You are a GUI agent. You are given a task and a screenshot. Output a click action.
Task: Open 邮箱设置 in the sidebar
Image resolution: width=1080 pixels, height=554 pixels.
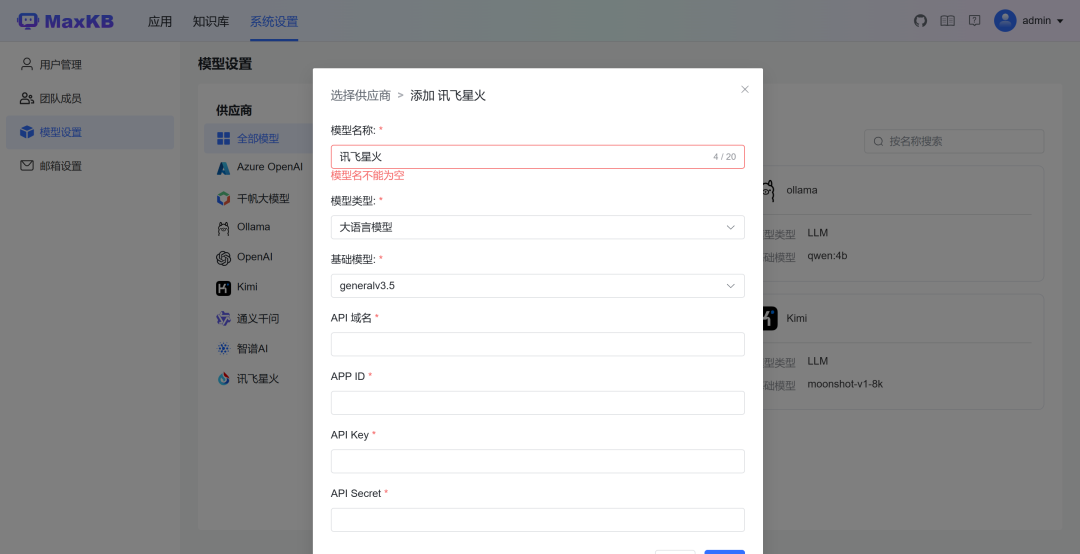click(x=90, y=165)
